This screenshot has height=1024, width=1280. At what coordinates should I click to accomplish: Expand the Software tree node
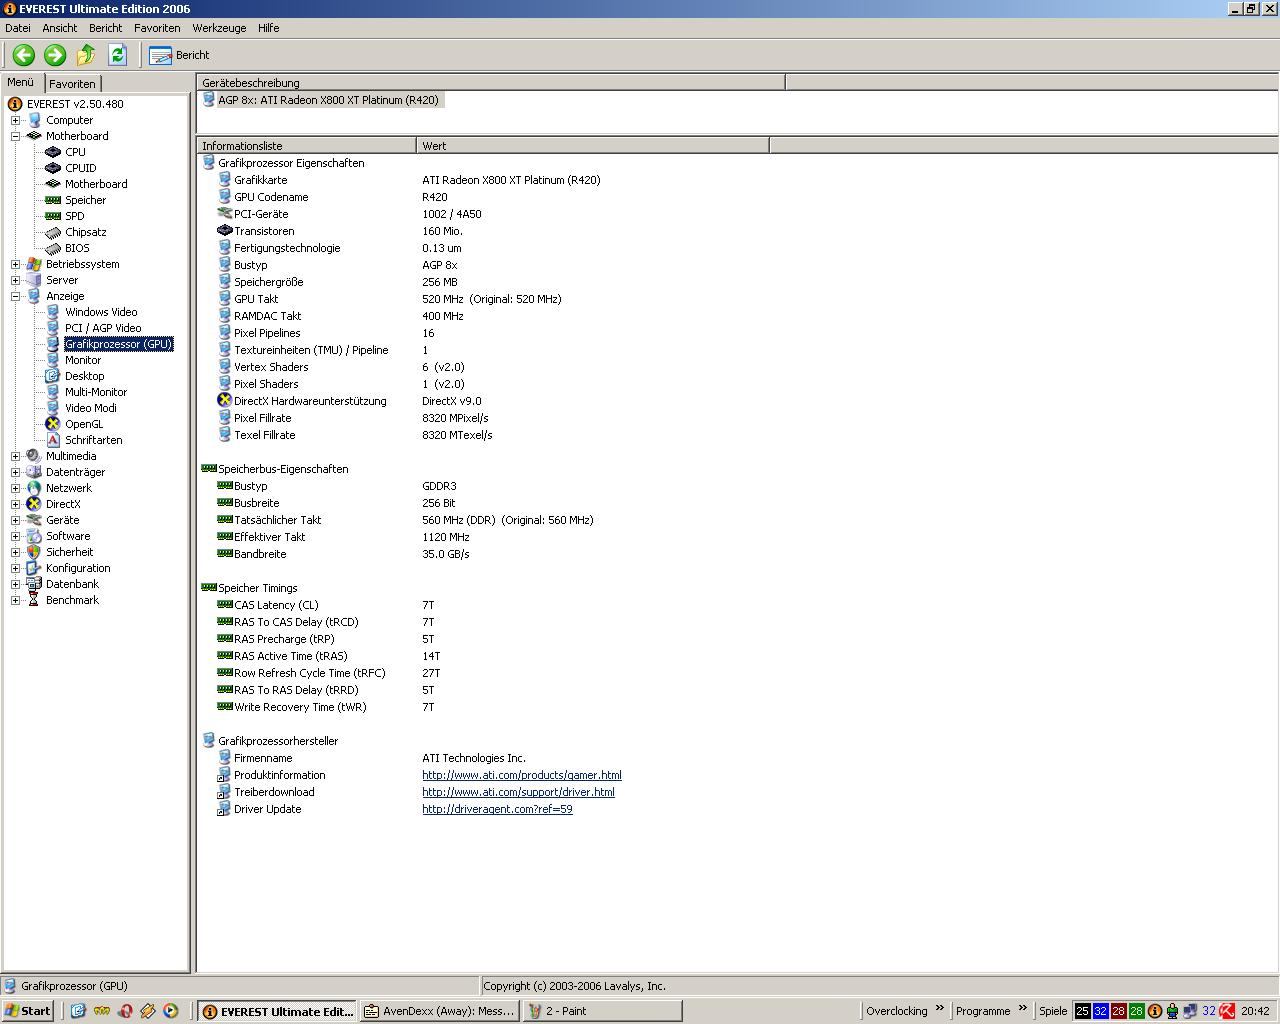[x=15, y=536]
